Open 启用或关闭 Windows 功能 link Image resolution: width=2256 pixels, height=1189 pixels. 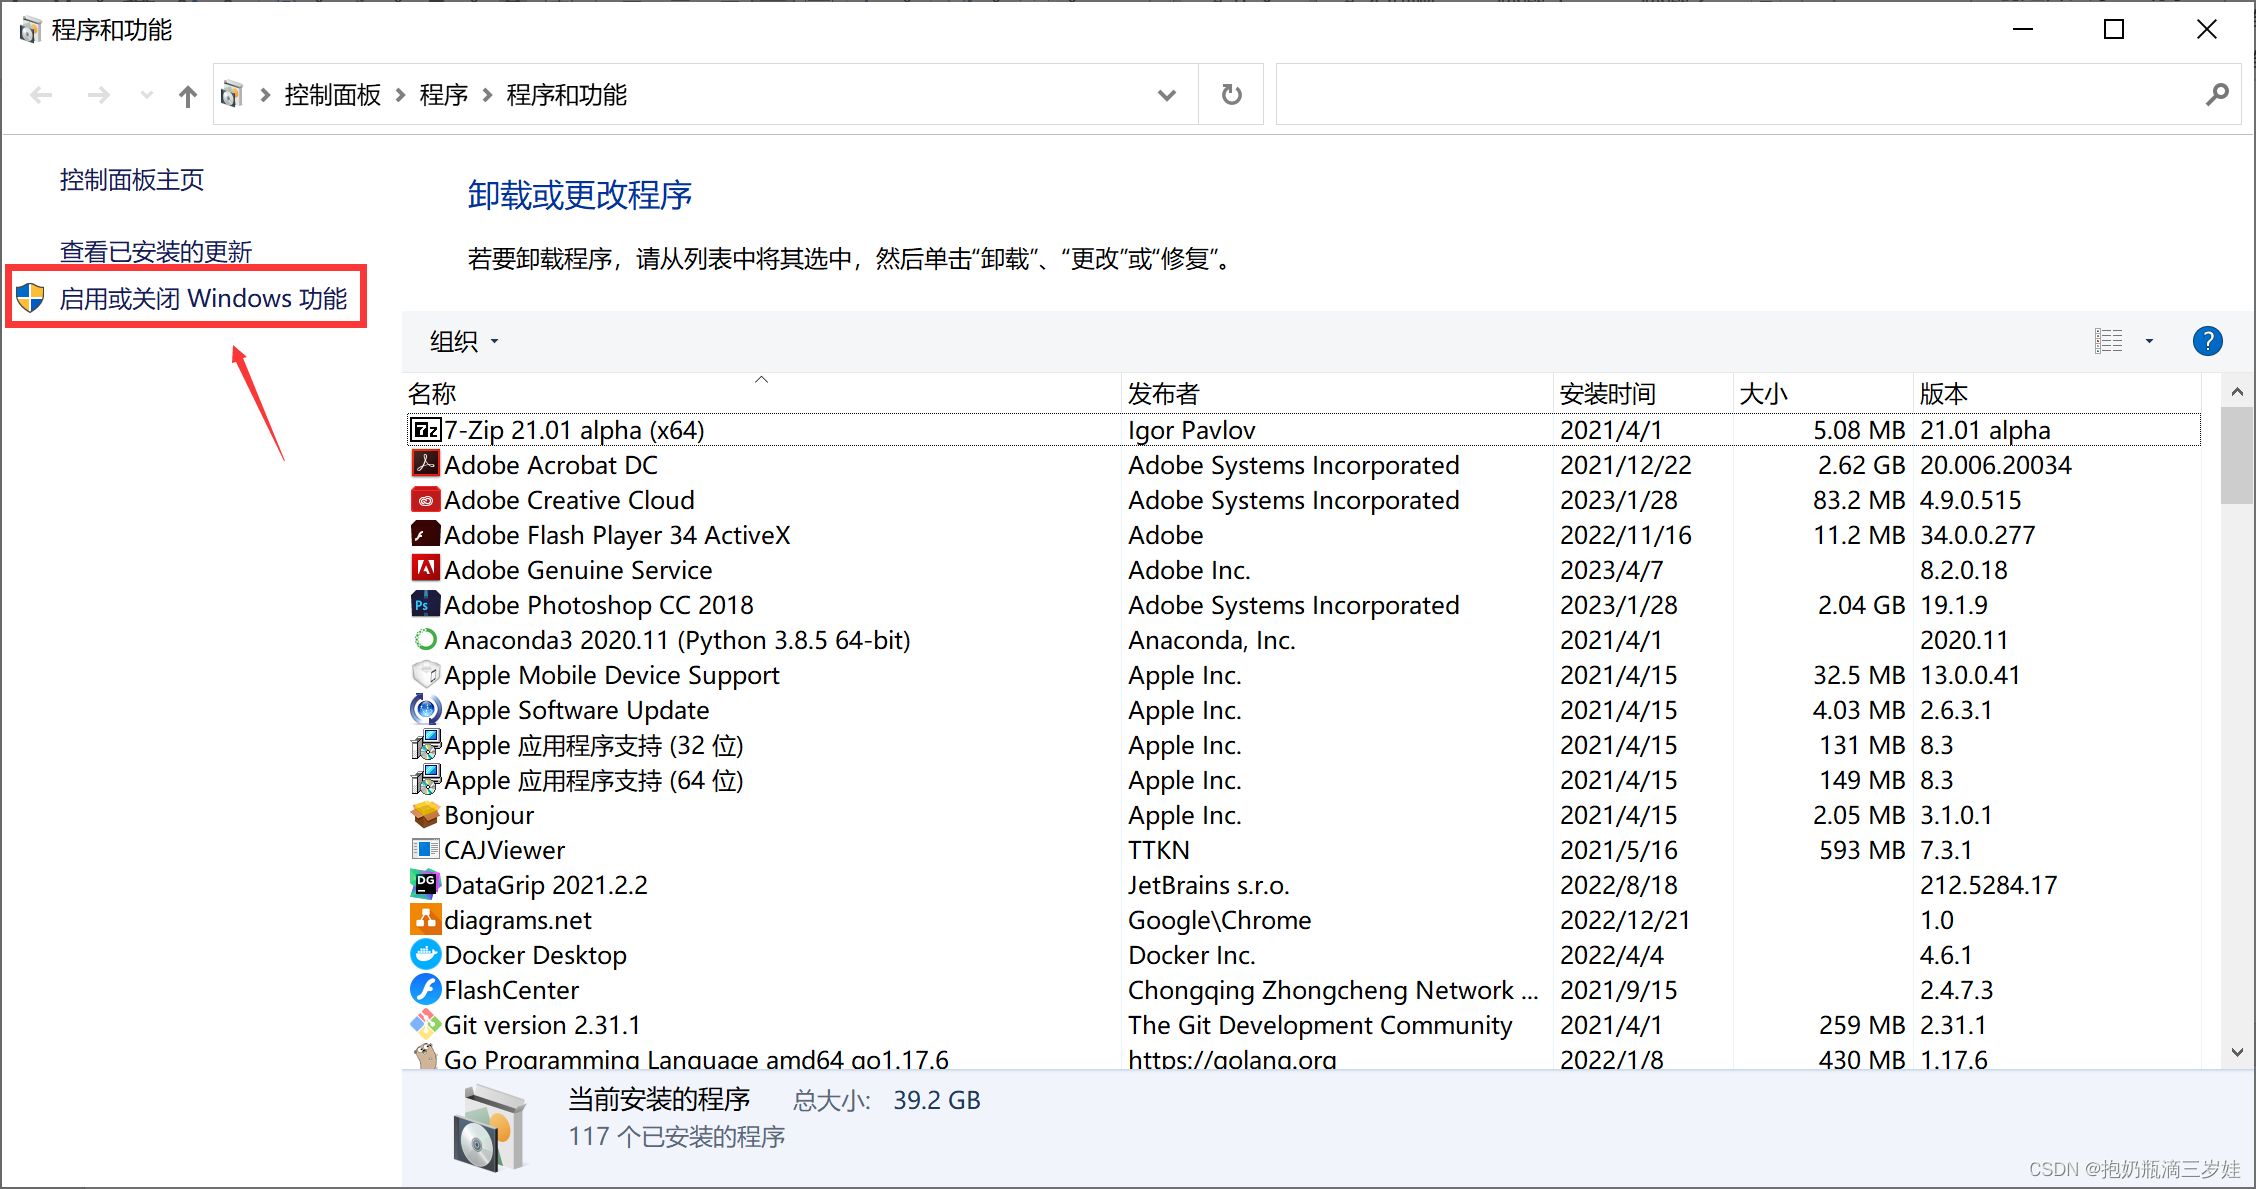[x=203, y=298]
